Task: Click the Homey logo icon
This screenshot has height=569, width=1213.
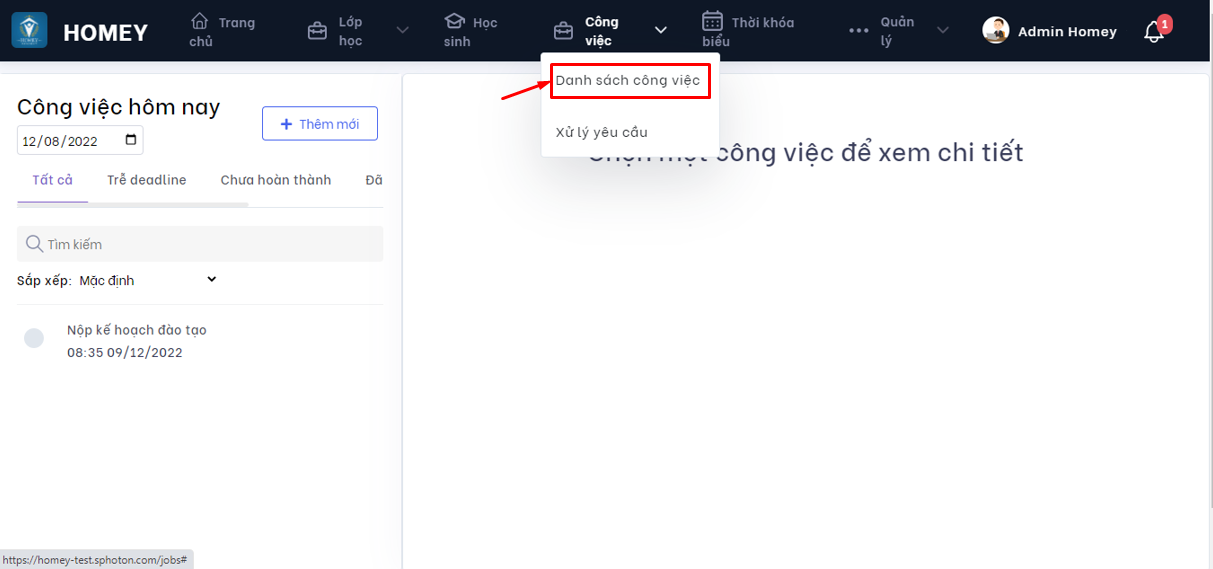Action: [x=29, y=31]
